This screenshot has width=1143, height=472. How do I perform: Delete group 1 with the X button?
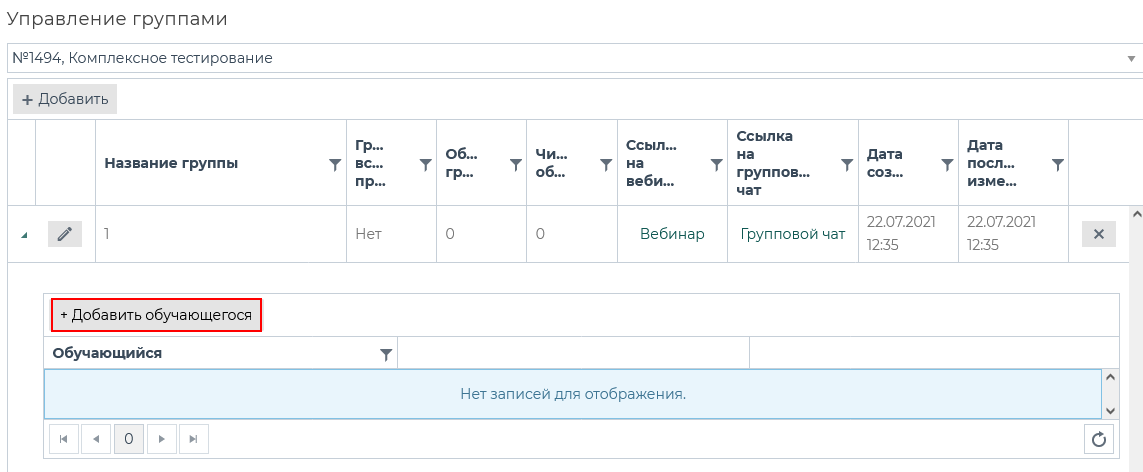pos(1098,234)
